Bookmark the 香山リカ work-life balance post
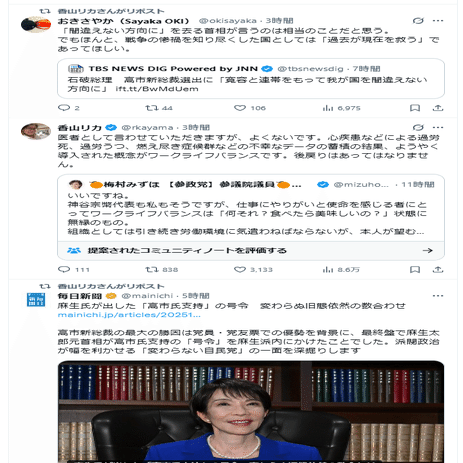This screenshot has height=463, width=463. (415, 269)
